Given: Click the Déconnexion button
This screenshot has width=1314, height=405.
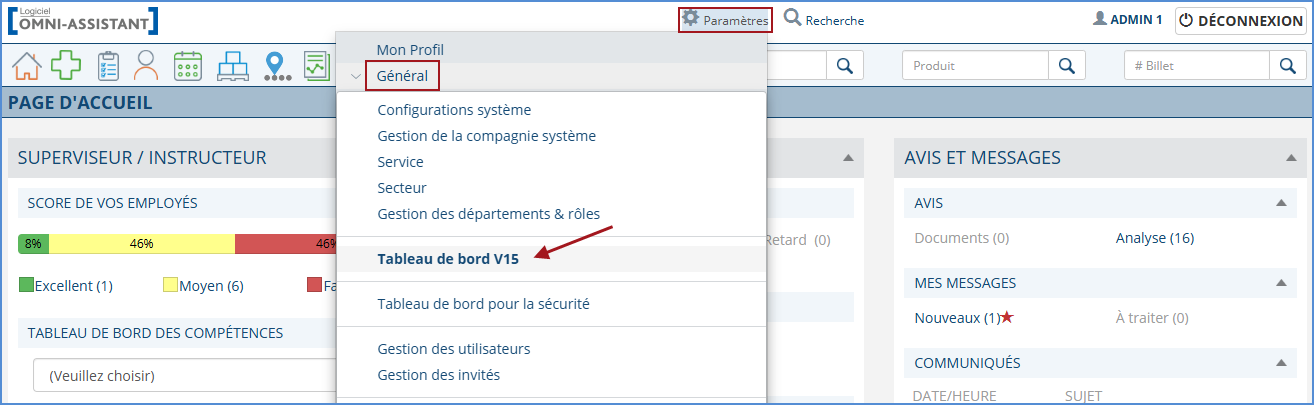Looking at the screenshot, I should point(1240,20).
